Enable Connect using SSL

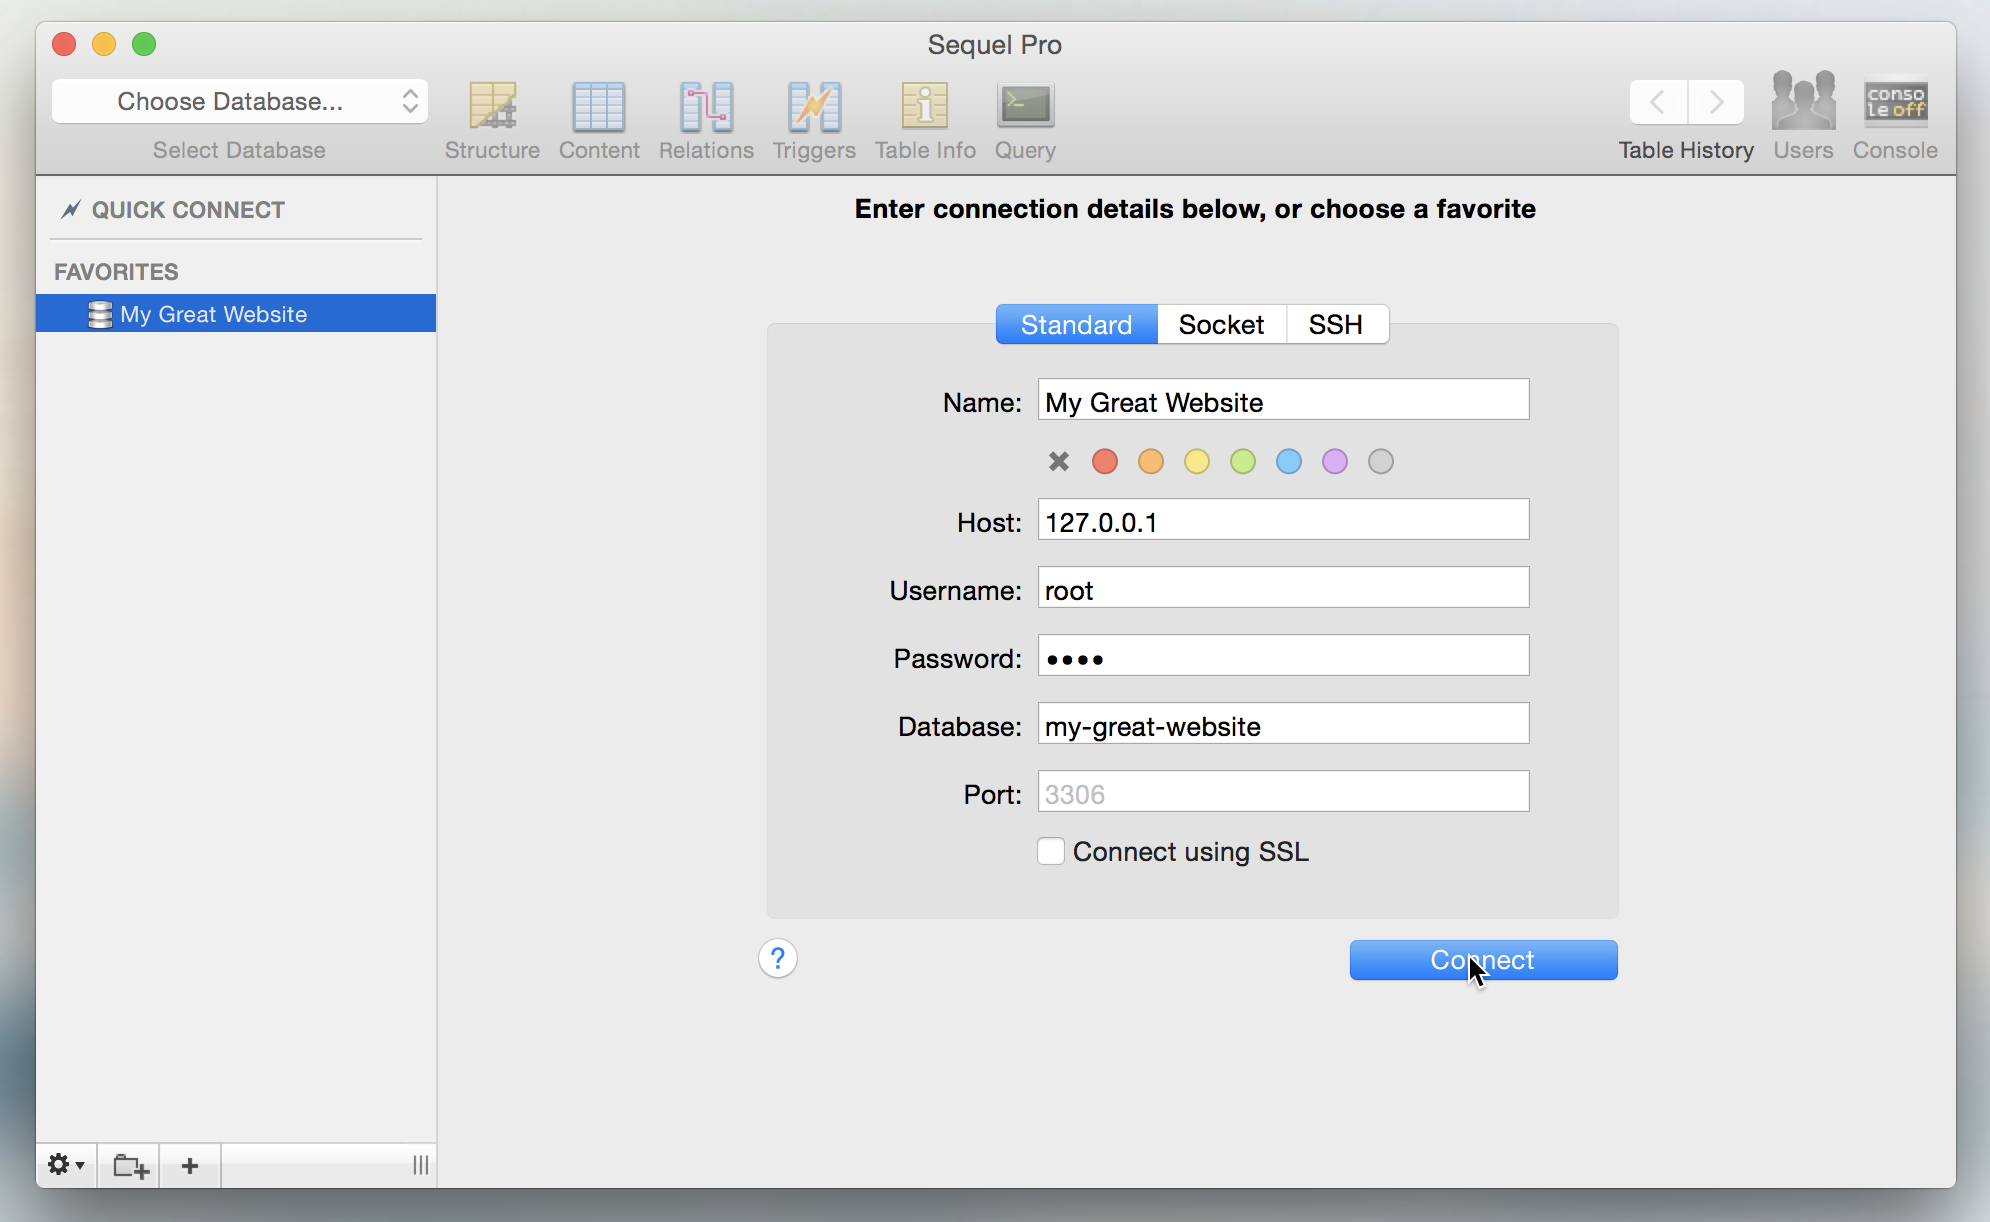[x=1050, y=851]
